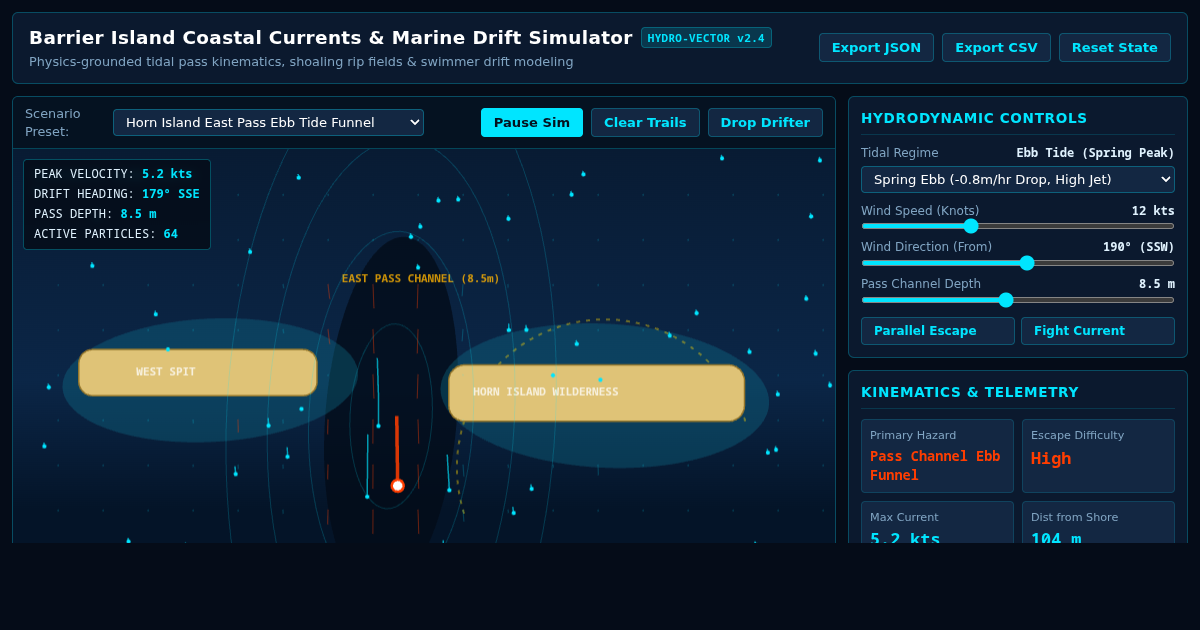Click the Max Current telemetry card
This screenshot has width=1200, height=630.
[937, 522]
